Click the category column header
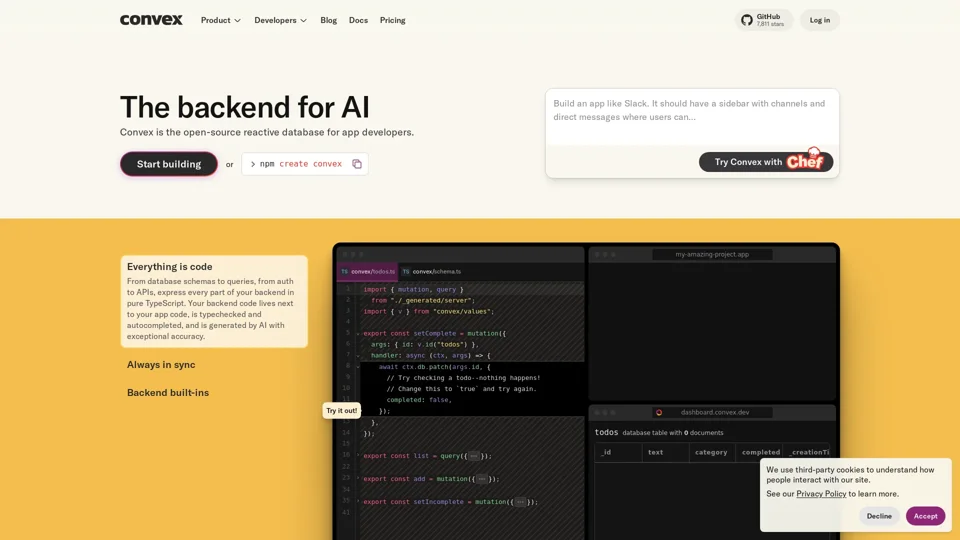 coord(711,452)
